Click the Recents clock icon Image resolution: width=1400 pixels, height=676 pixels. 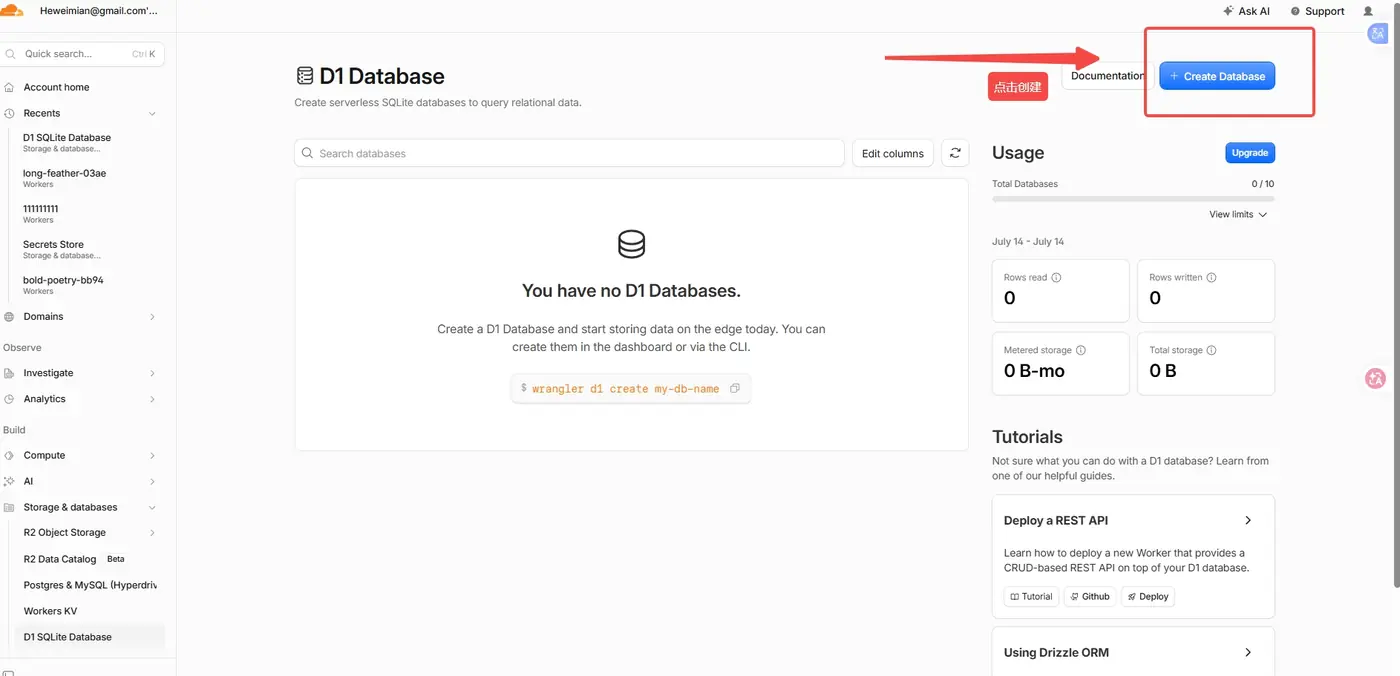coord(9,113)
